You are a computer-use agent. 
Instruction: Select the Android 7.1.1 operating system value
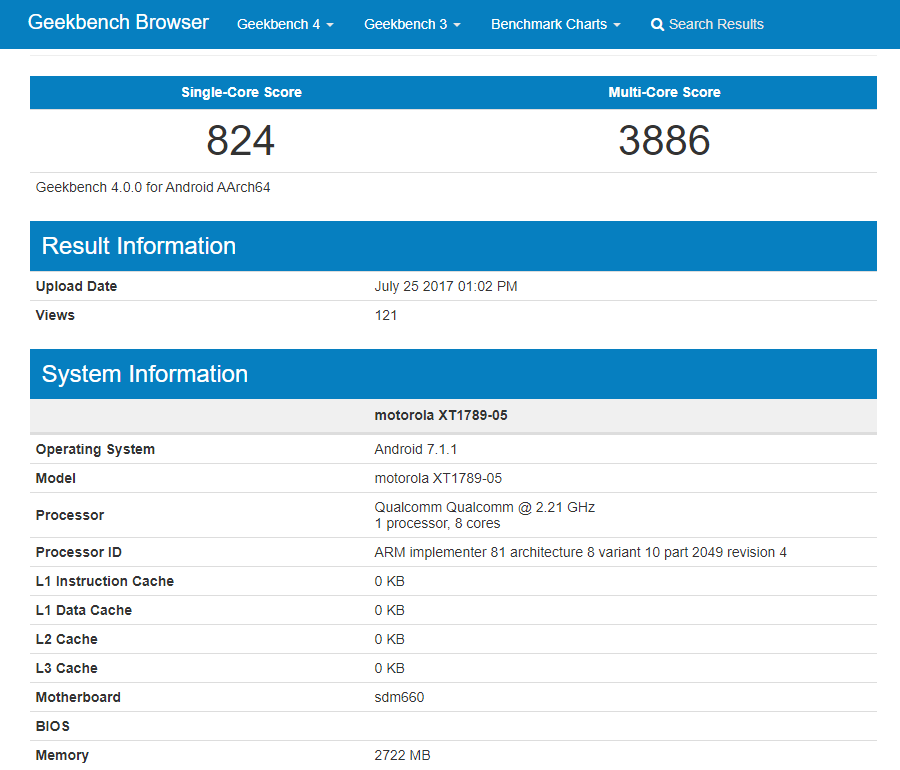click(x=416, y=449)
